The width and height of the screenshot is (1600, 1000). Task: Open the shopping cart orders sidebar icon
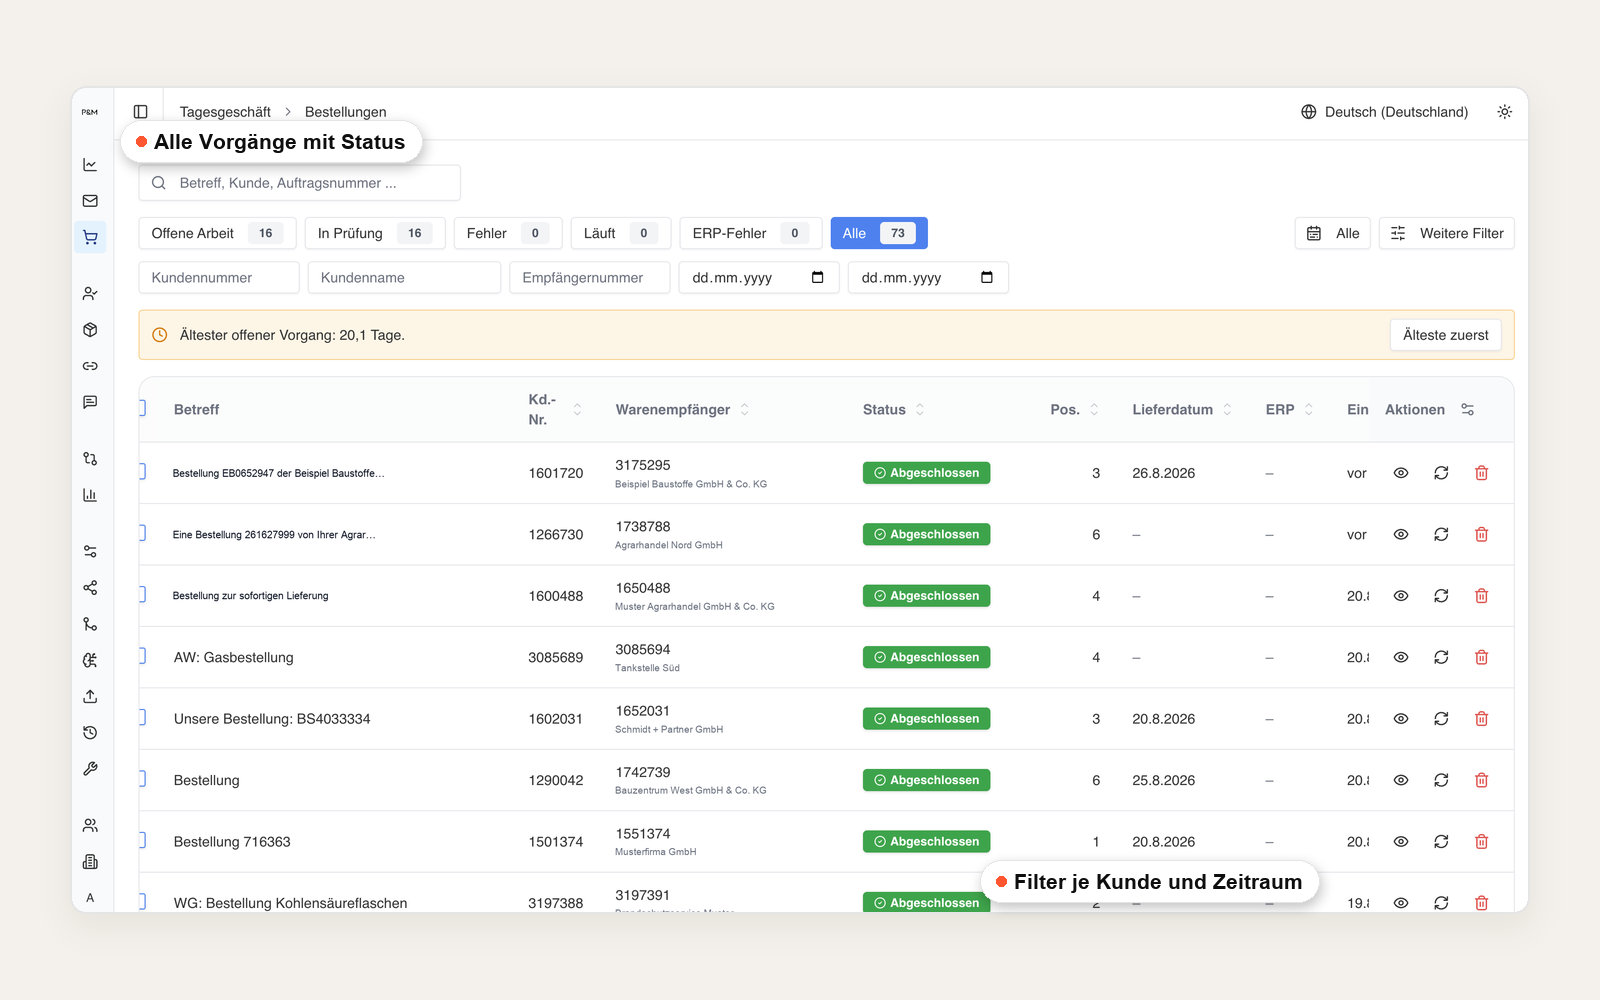(90, 237)
